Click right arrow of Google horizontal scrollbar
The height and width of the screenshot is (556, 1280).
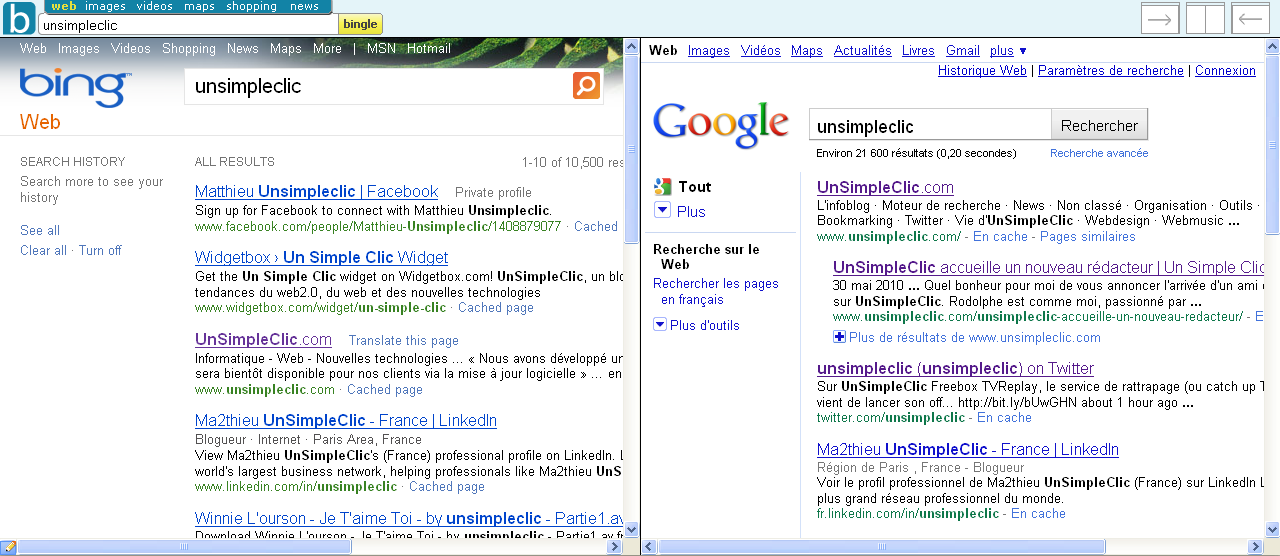tap(1256, 547)
